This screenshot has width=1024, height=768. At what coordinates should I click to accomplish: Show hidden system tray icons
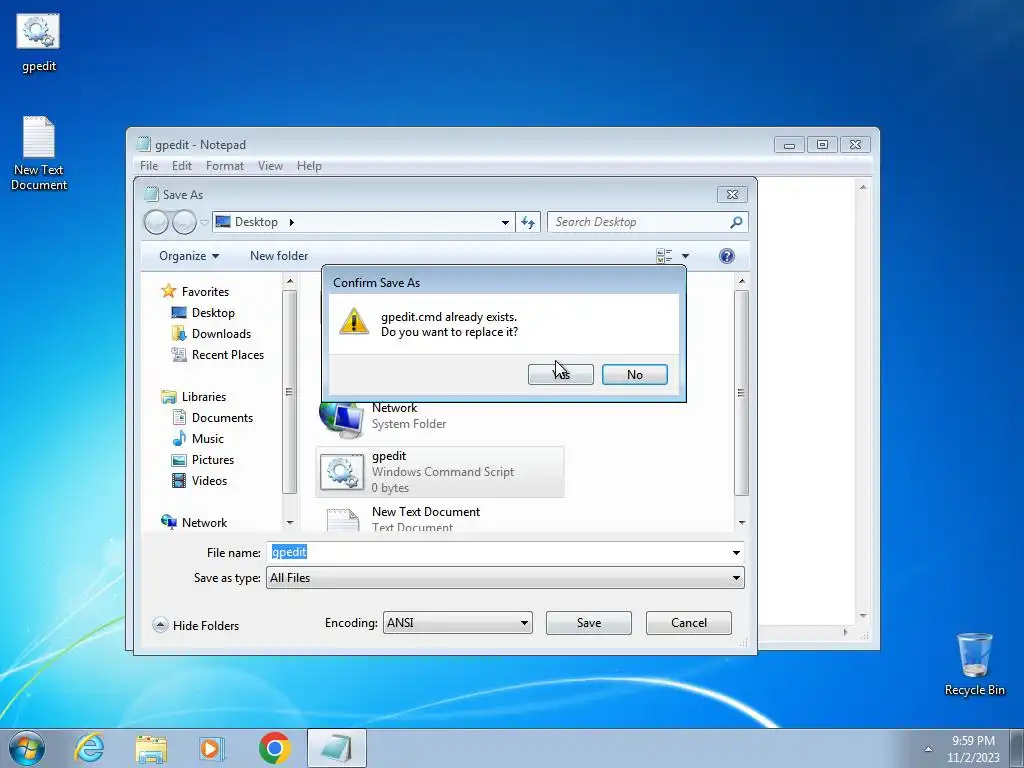pos(928,749)
